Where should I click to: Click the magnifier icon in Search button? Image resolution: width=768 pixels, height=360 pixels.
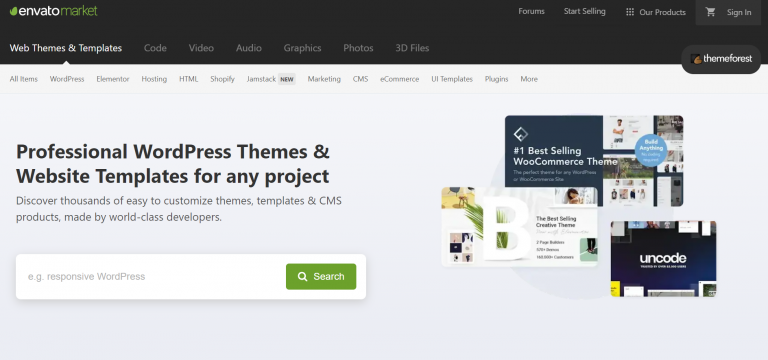pyautogui.click(x=302, y=277)
